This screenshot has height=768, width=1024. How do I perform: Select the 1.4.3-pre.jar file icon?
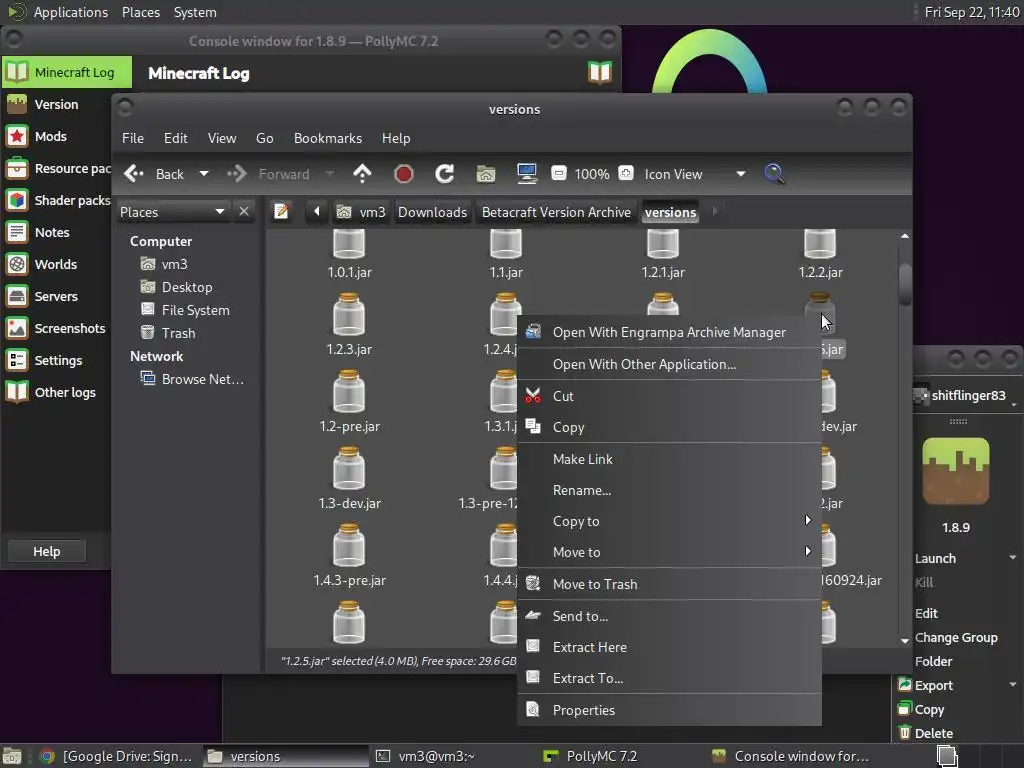pyautogui.click(x=349, y=545)
